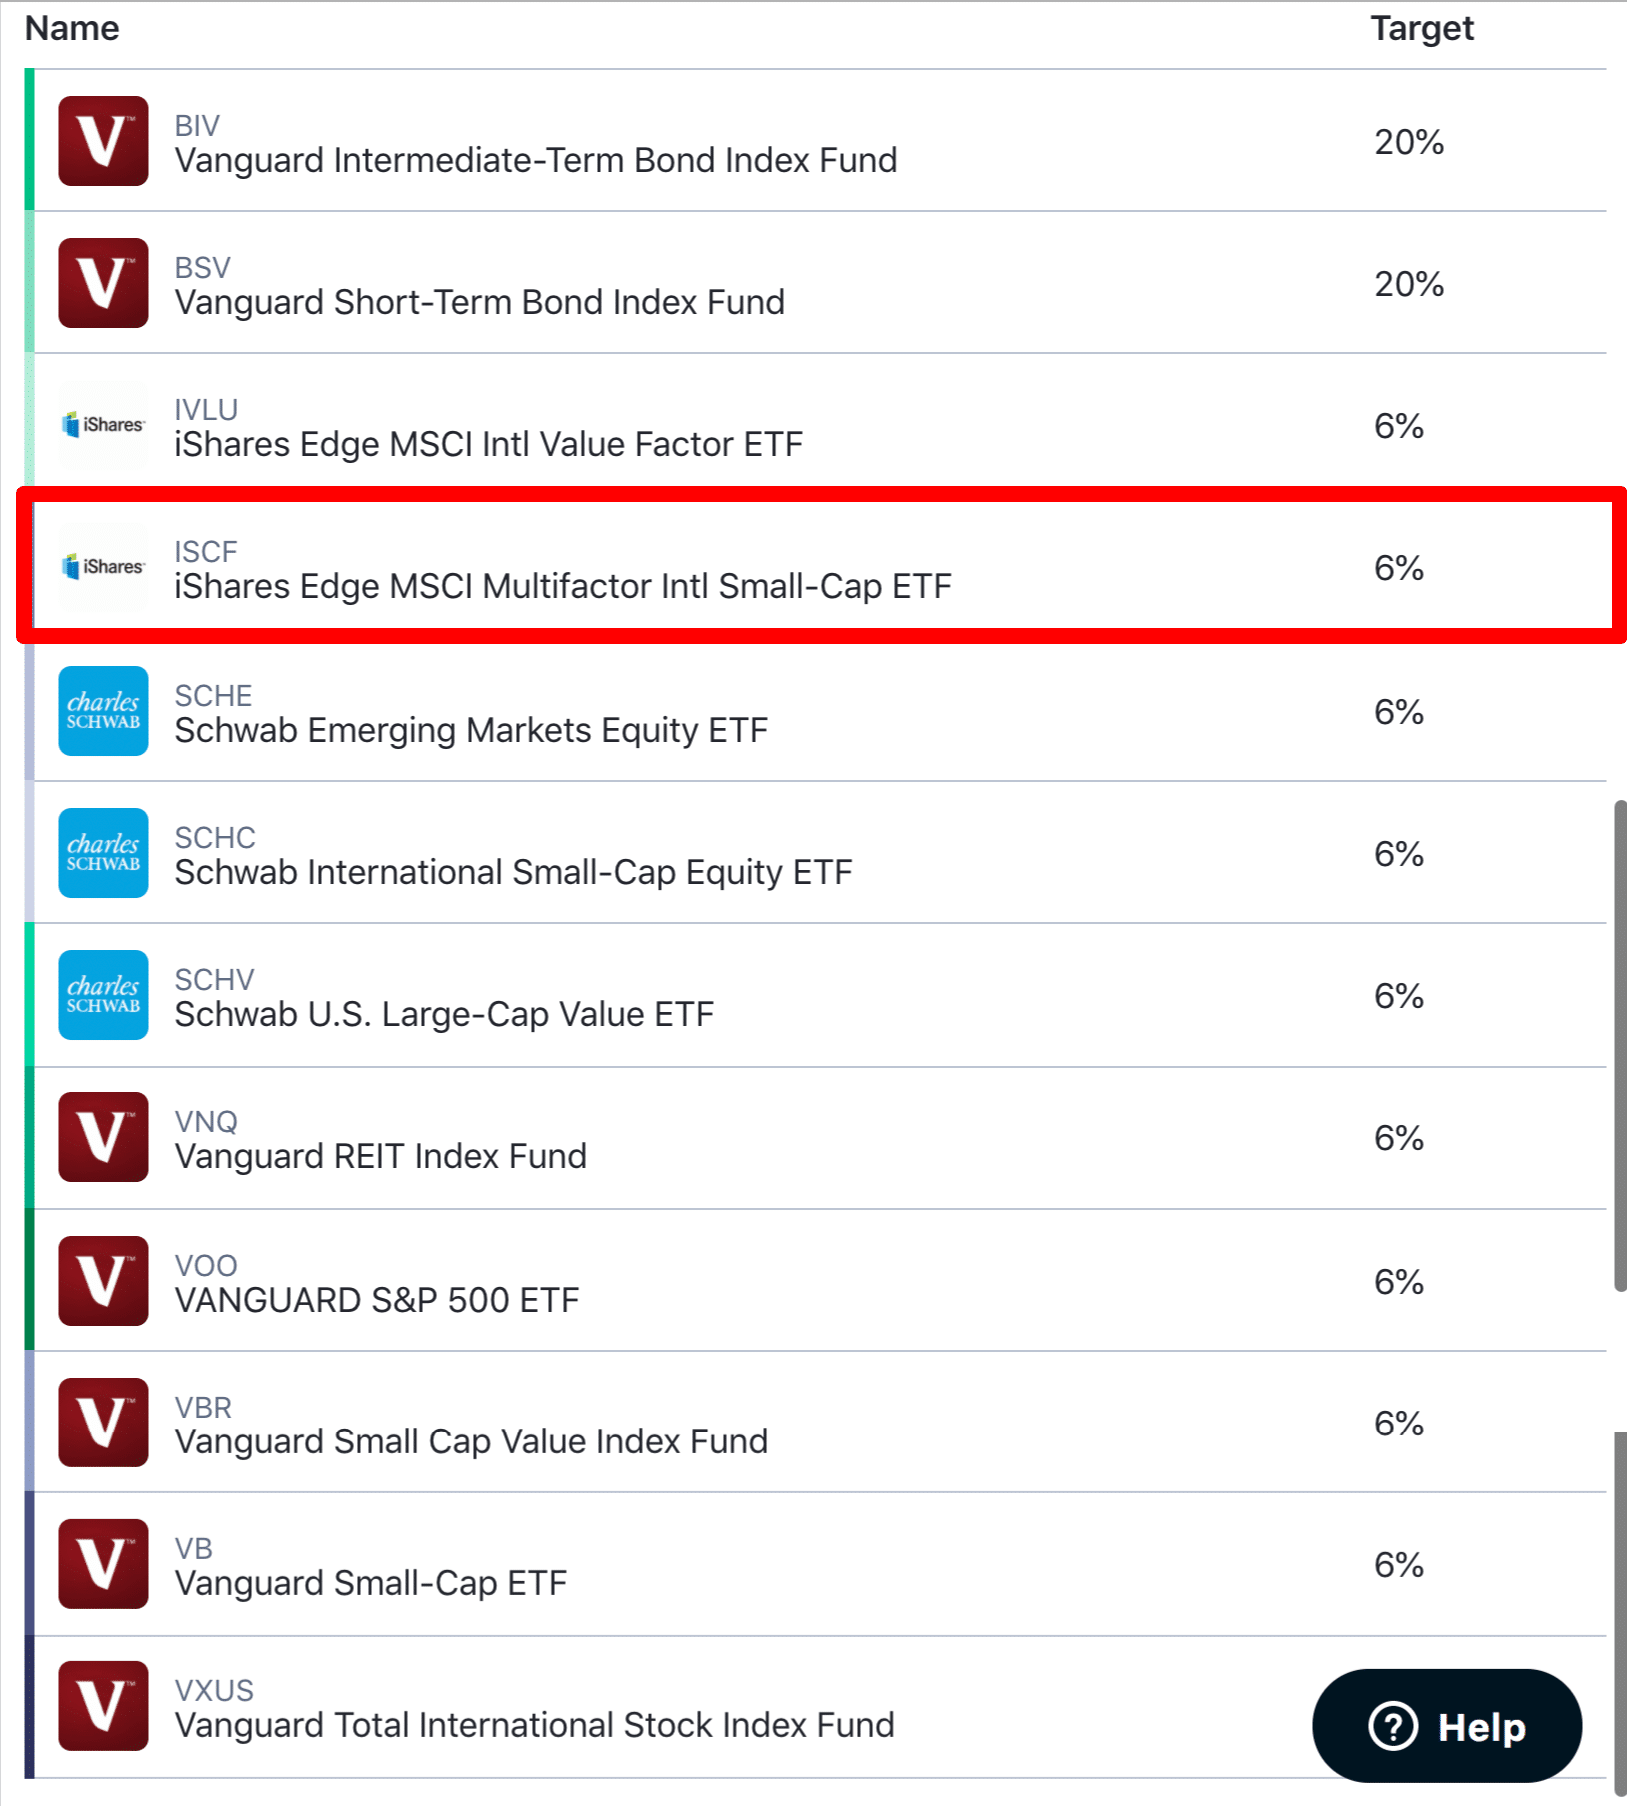Click the Vanguard logo next to VNQ

point(103,1137)
